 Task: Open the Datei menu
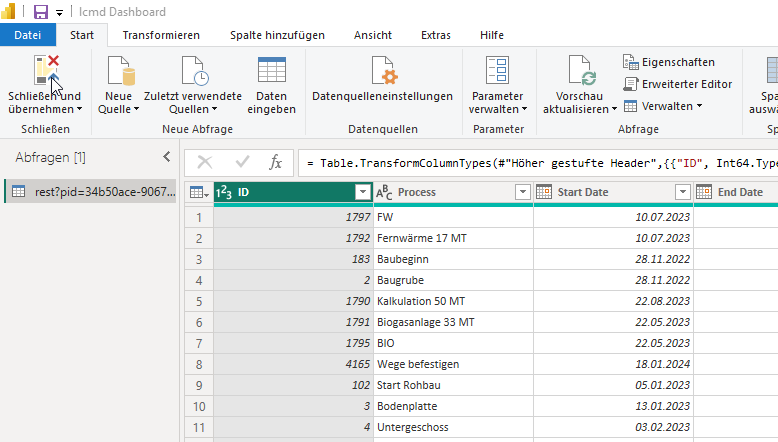28,35
